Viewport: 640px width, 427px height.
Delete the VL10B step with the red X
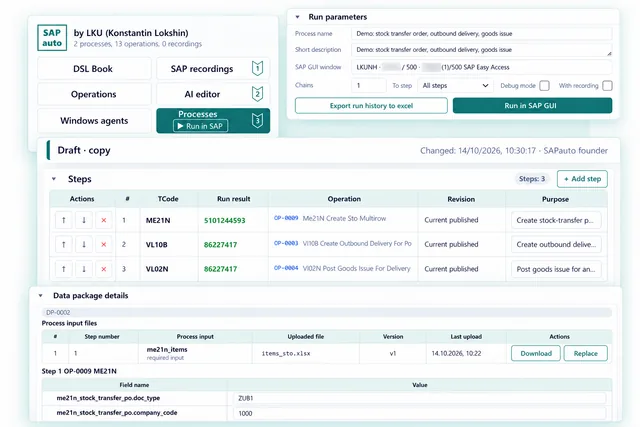104,245
